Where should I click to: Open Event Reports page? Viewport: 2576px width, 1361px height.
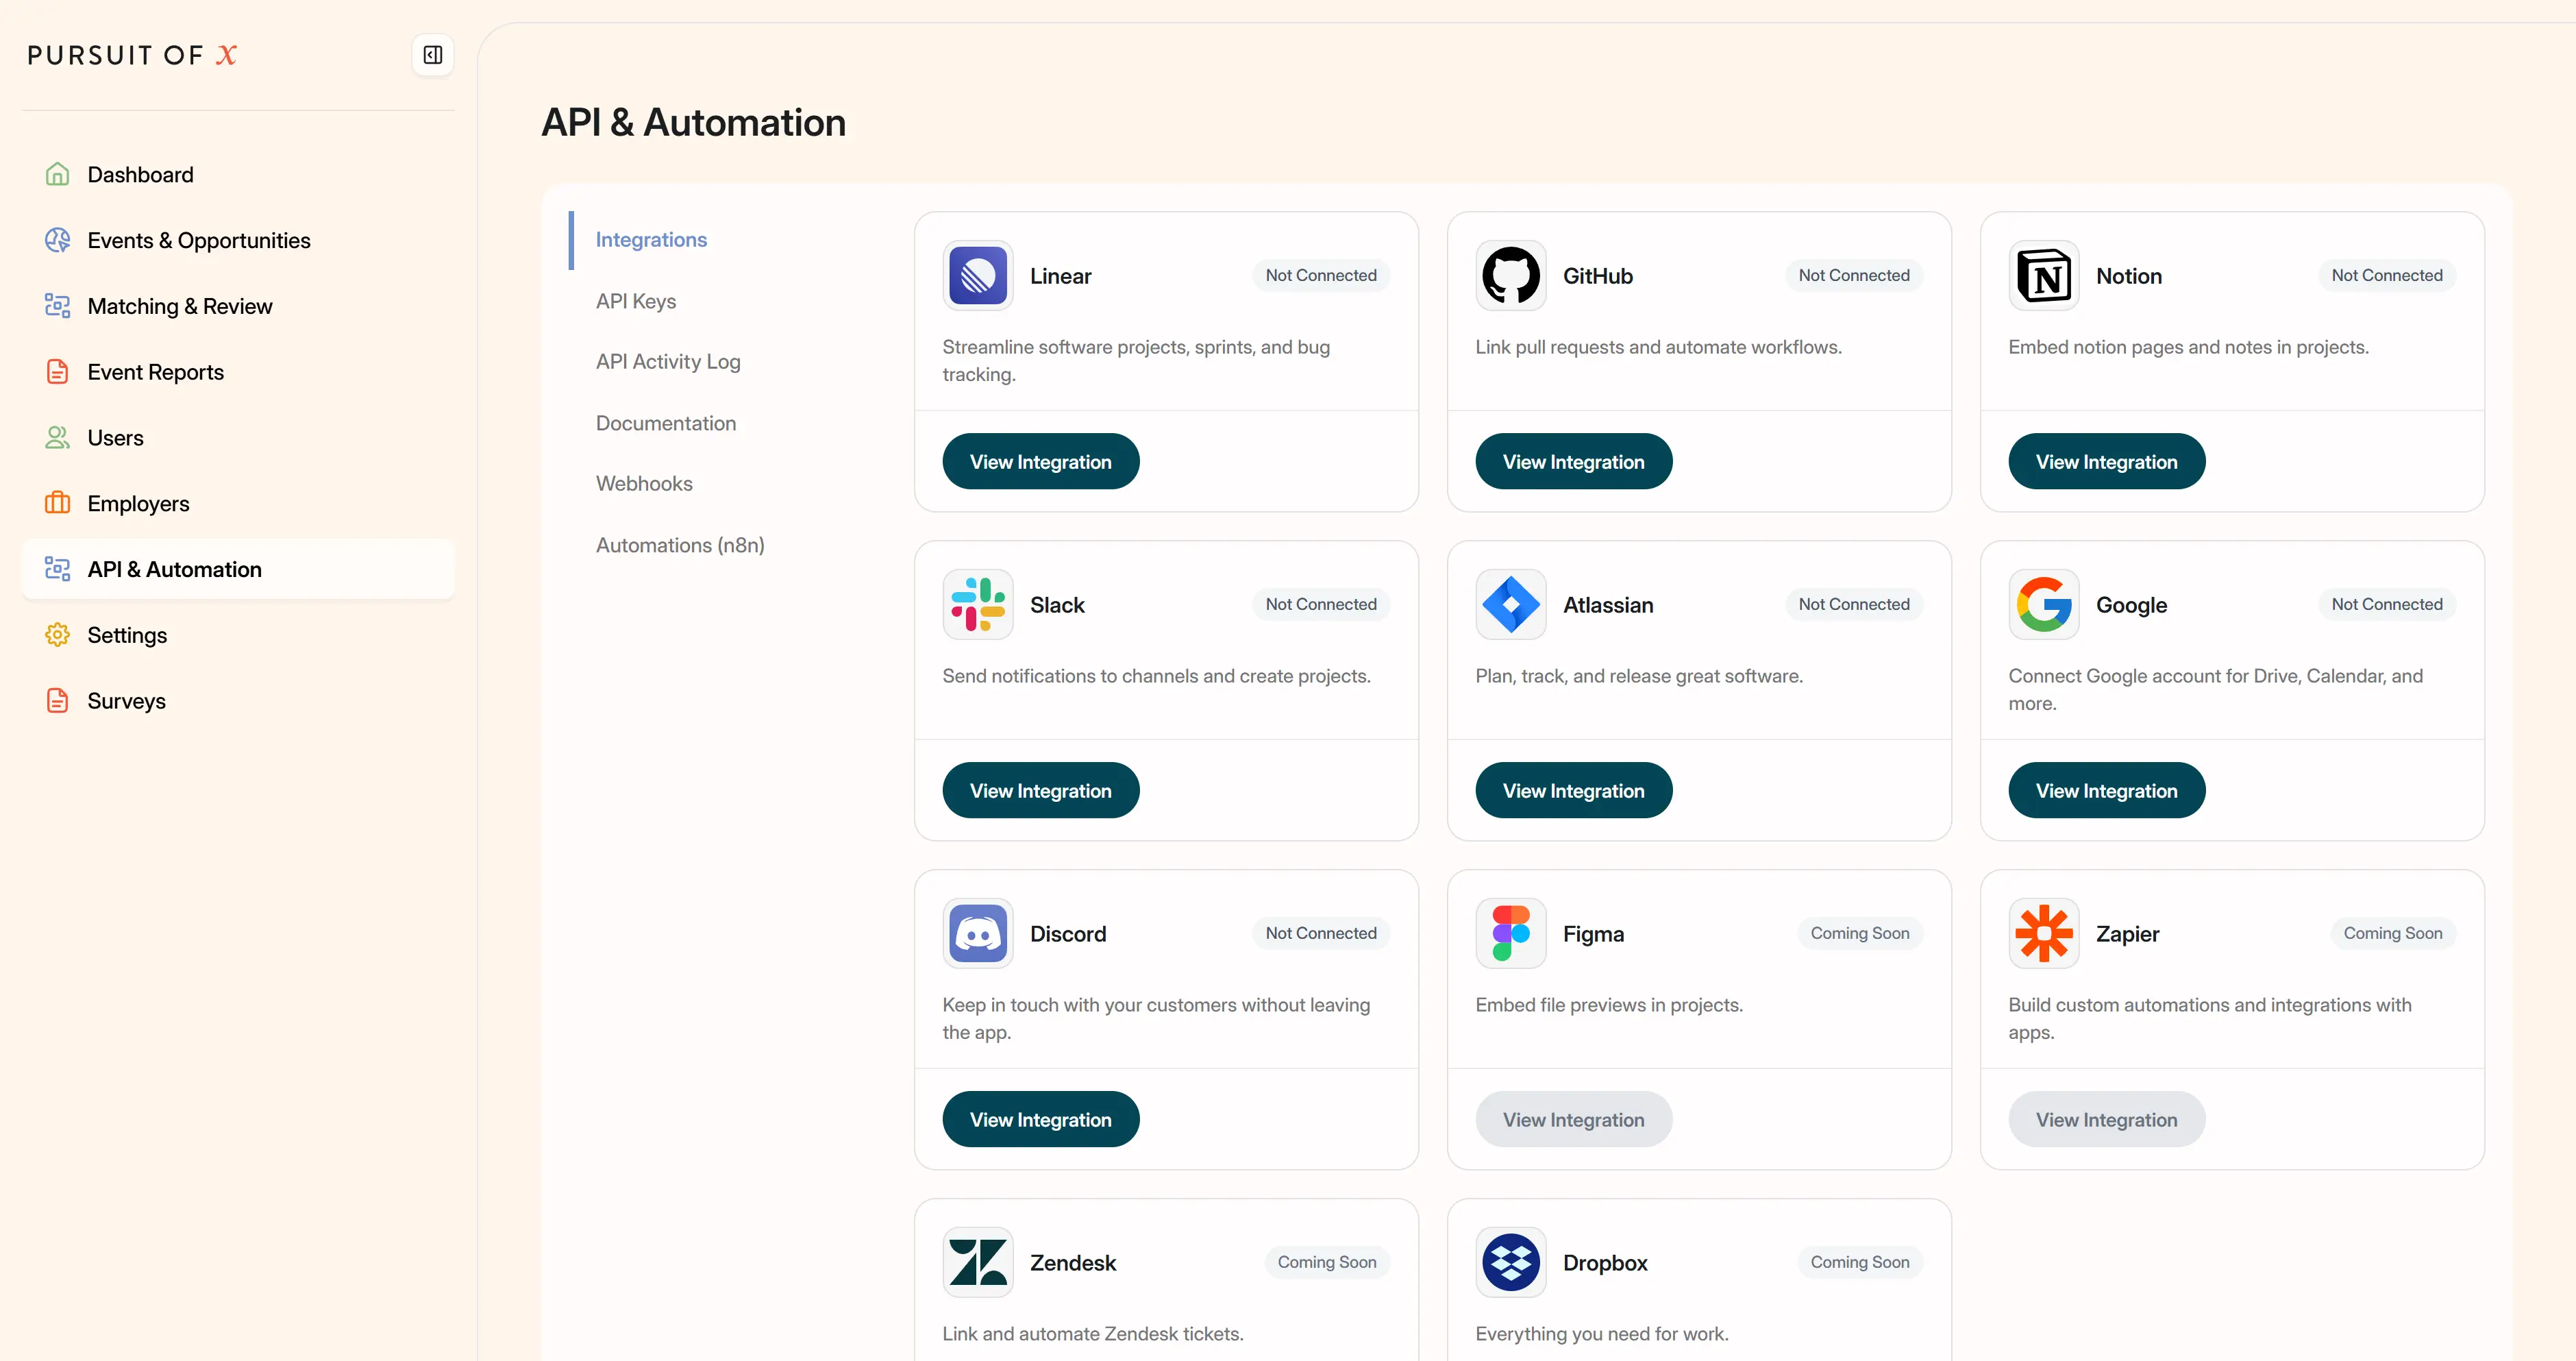[x=238, y=372]
